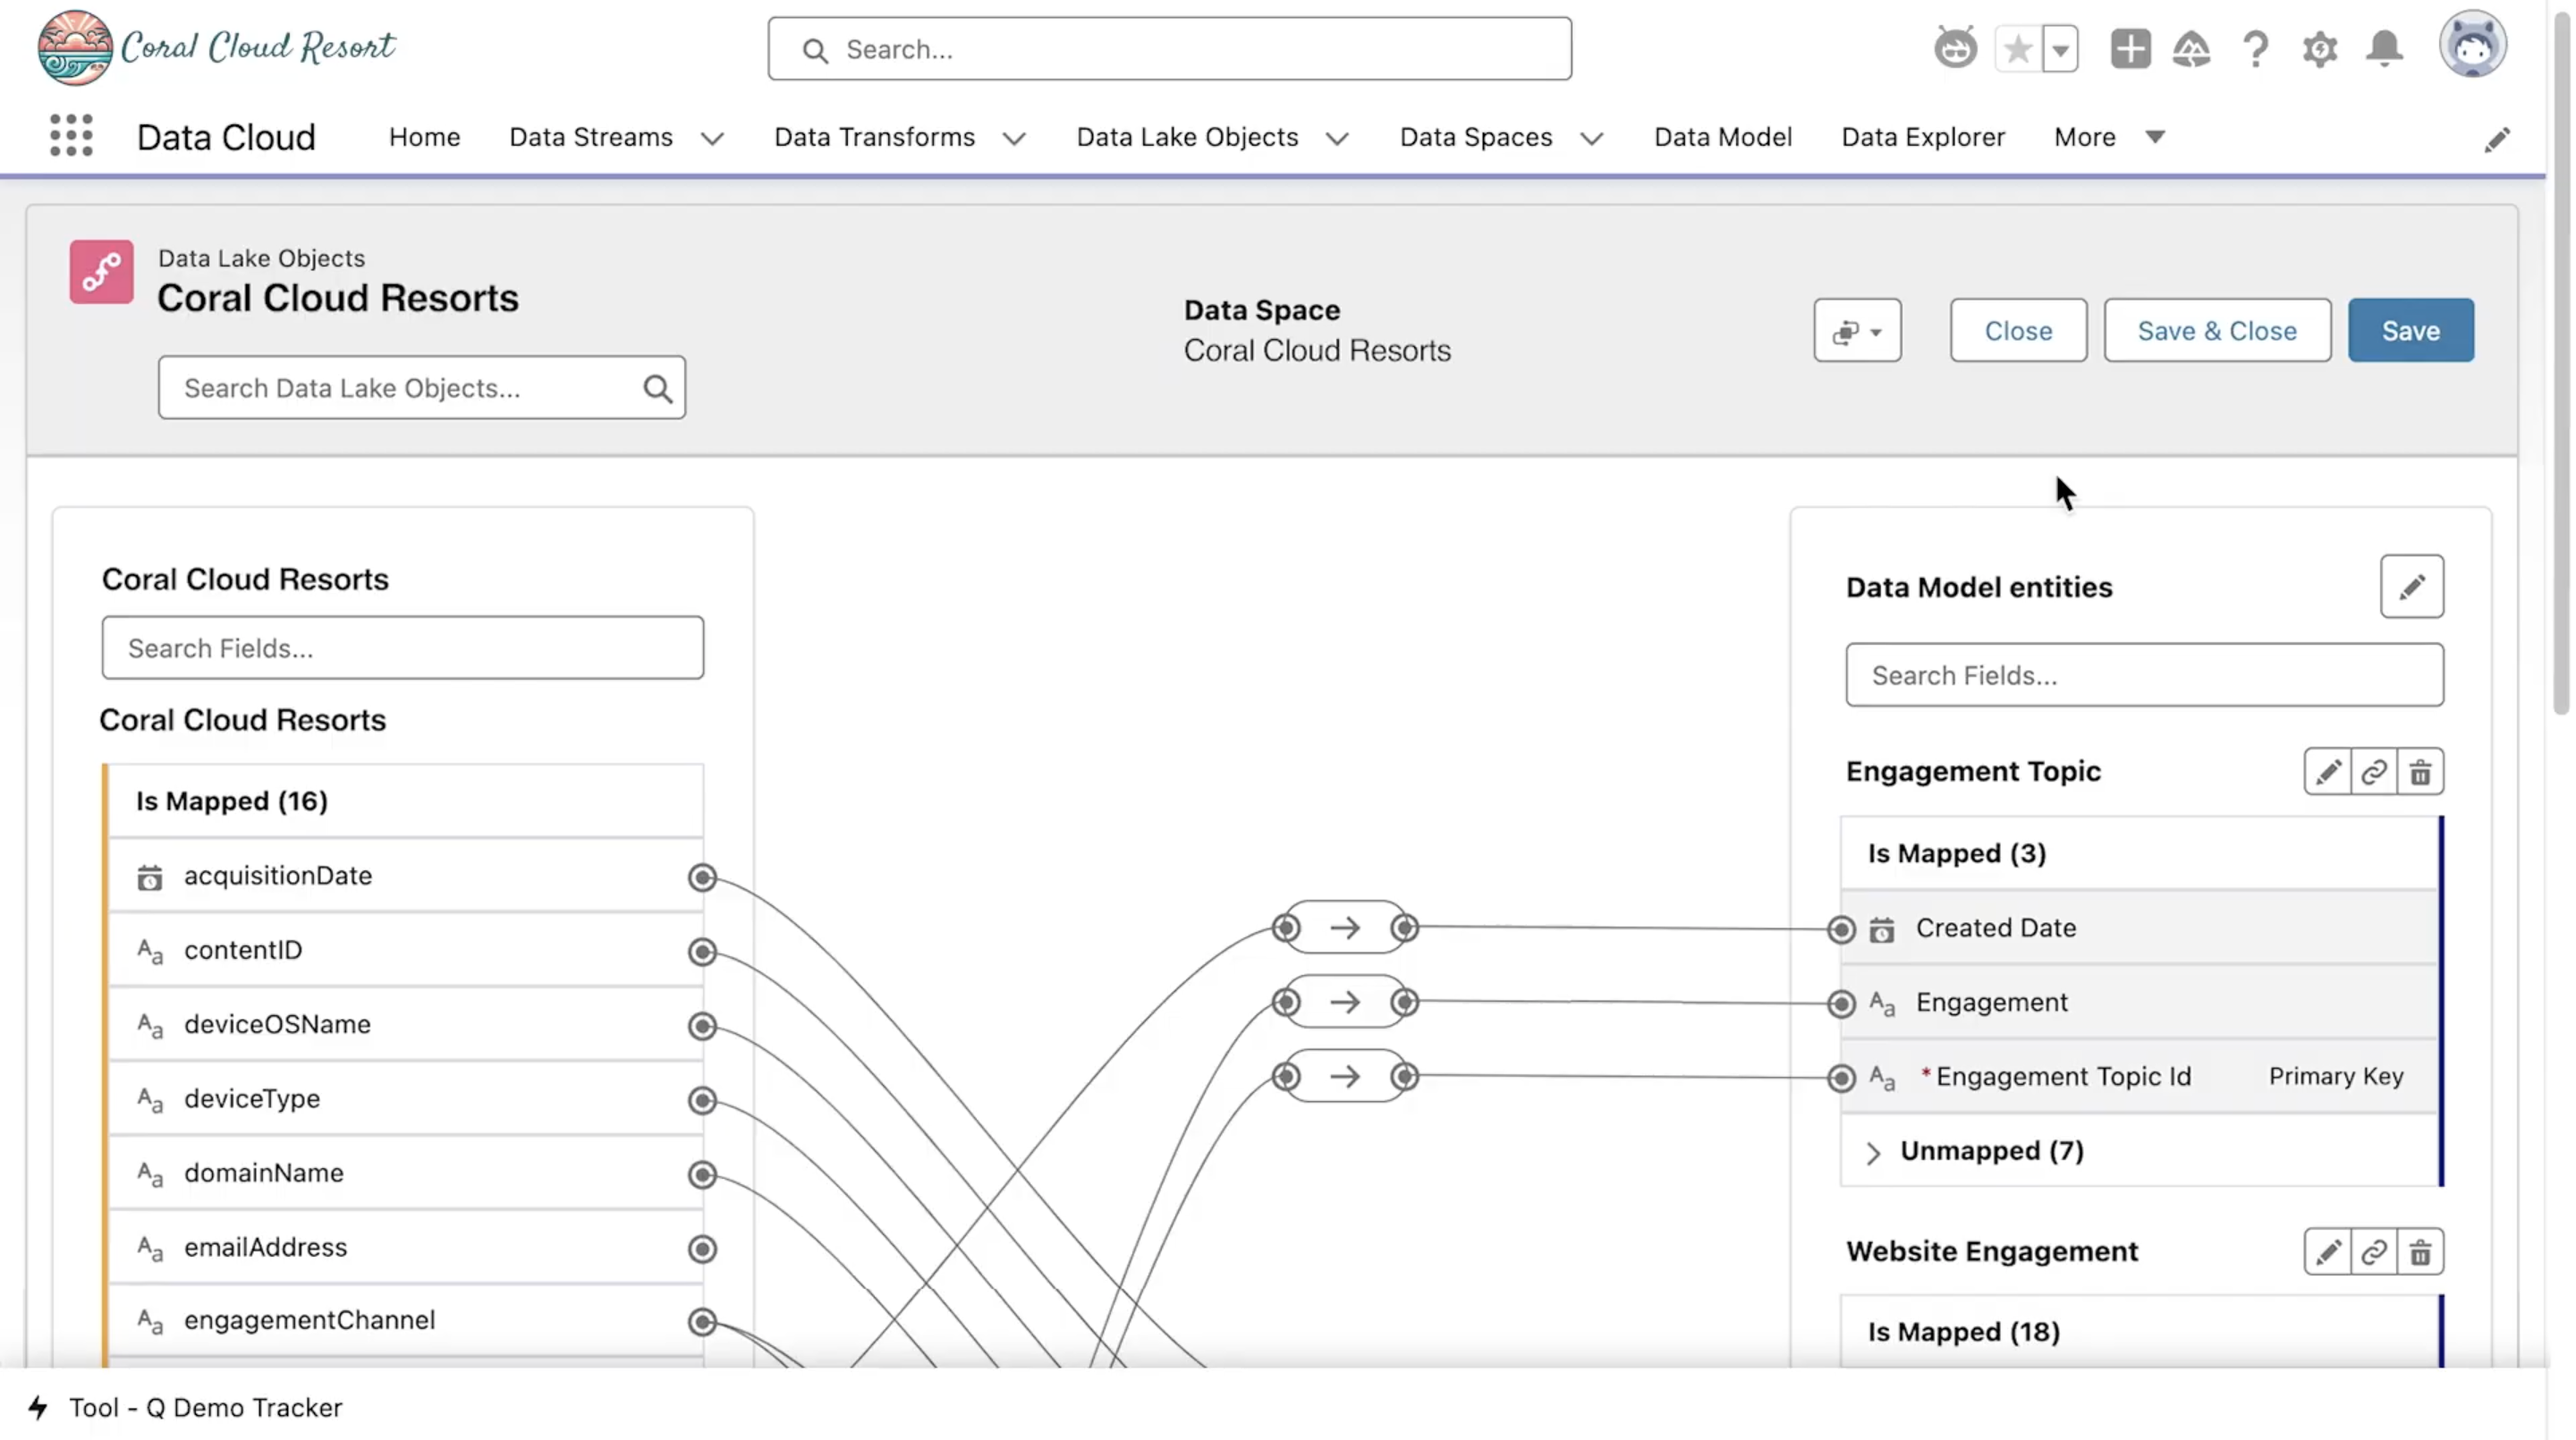
Task: Click the help question mark icon
Action: tap(2256, 49)
